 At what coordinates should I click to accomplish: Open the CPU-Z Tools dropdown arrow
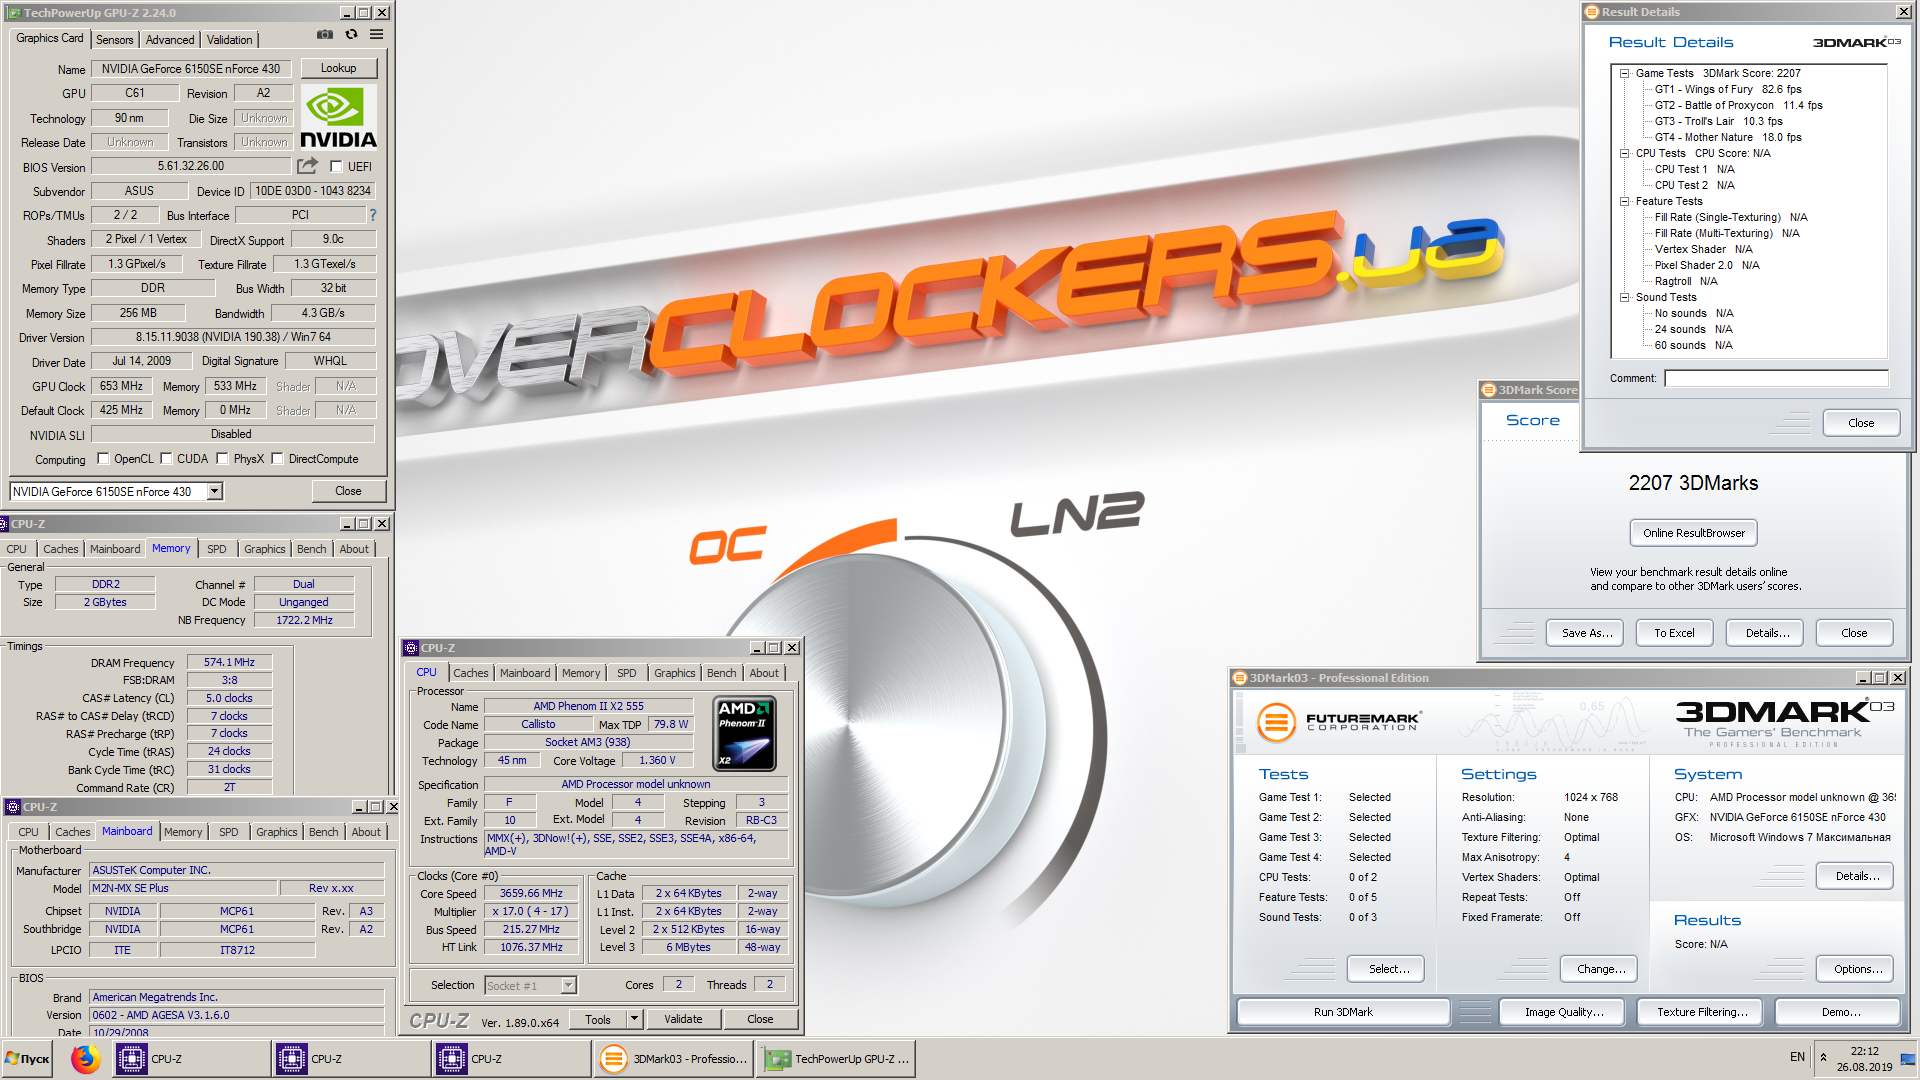[633, 1019]
